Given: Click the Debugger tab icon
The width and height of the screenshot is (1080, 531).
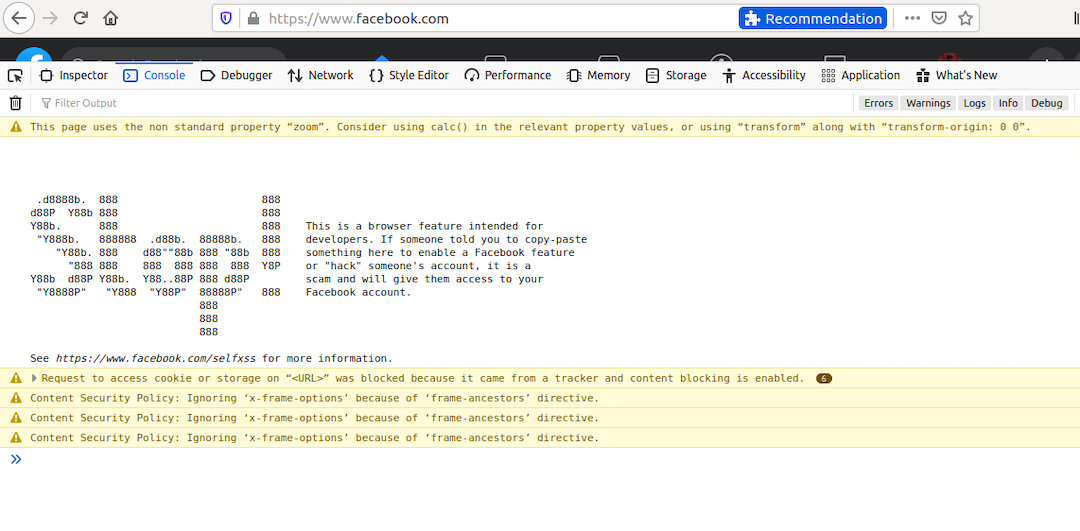Looking at the screenshot, I should (208, 76).
